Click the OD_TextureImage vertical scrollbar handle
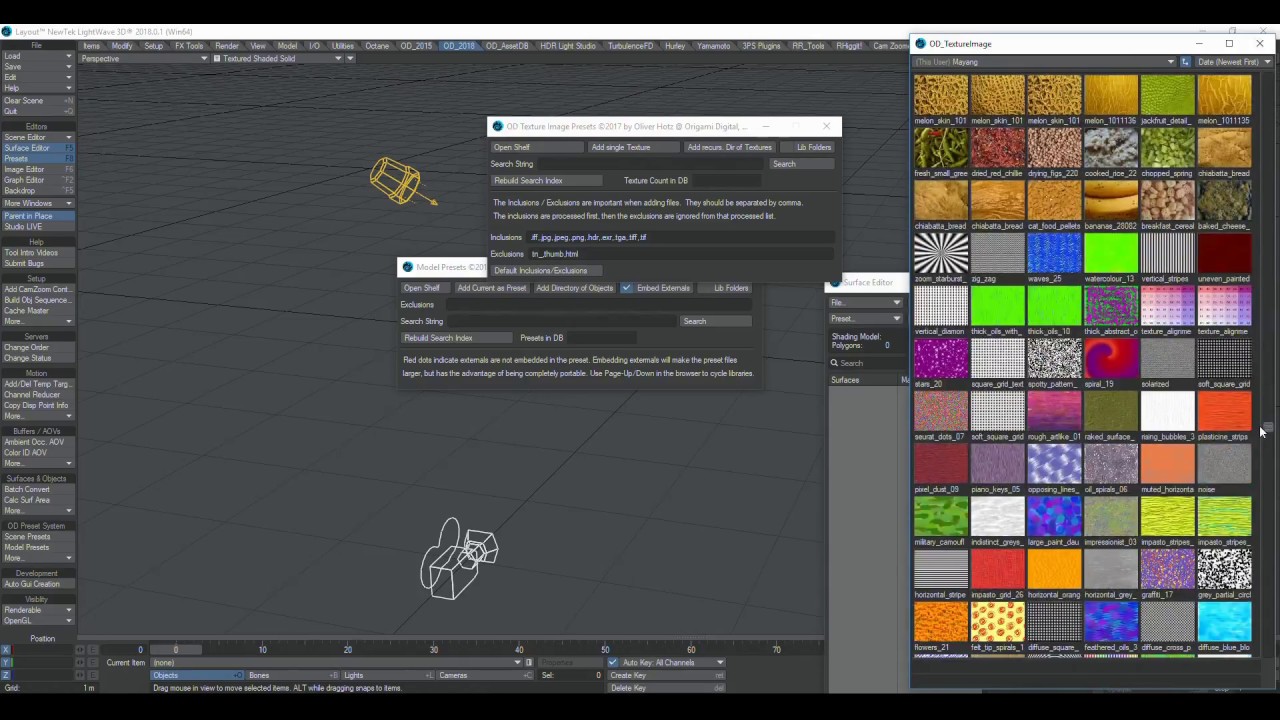Screen dimensions: 1280x720 click(x=1267, y=426)
